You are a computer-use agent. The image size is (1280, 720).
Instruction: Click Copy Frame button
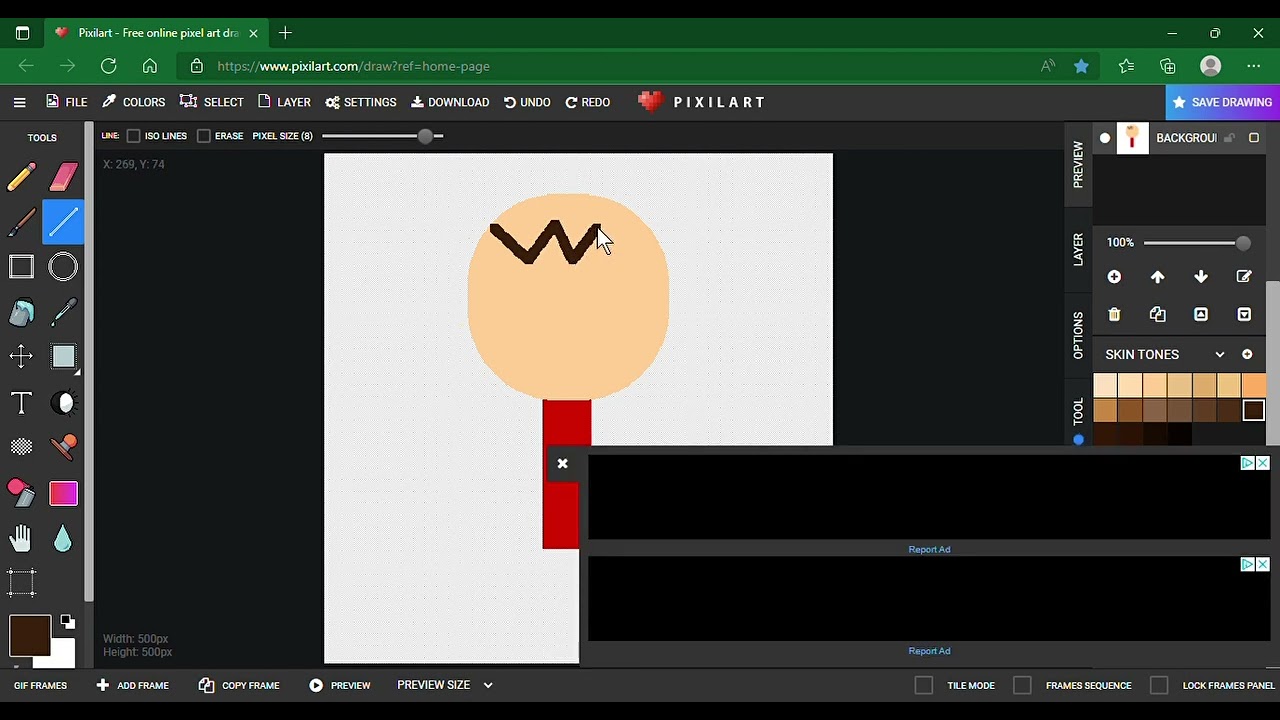(x=239, y=685)
